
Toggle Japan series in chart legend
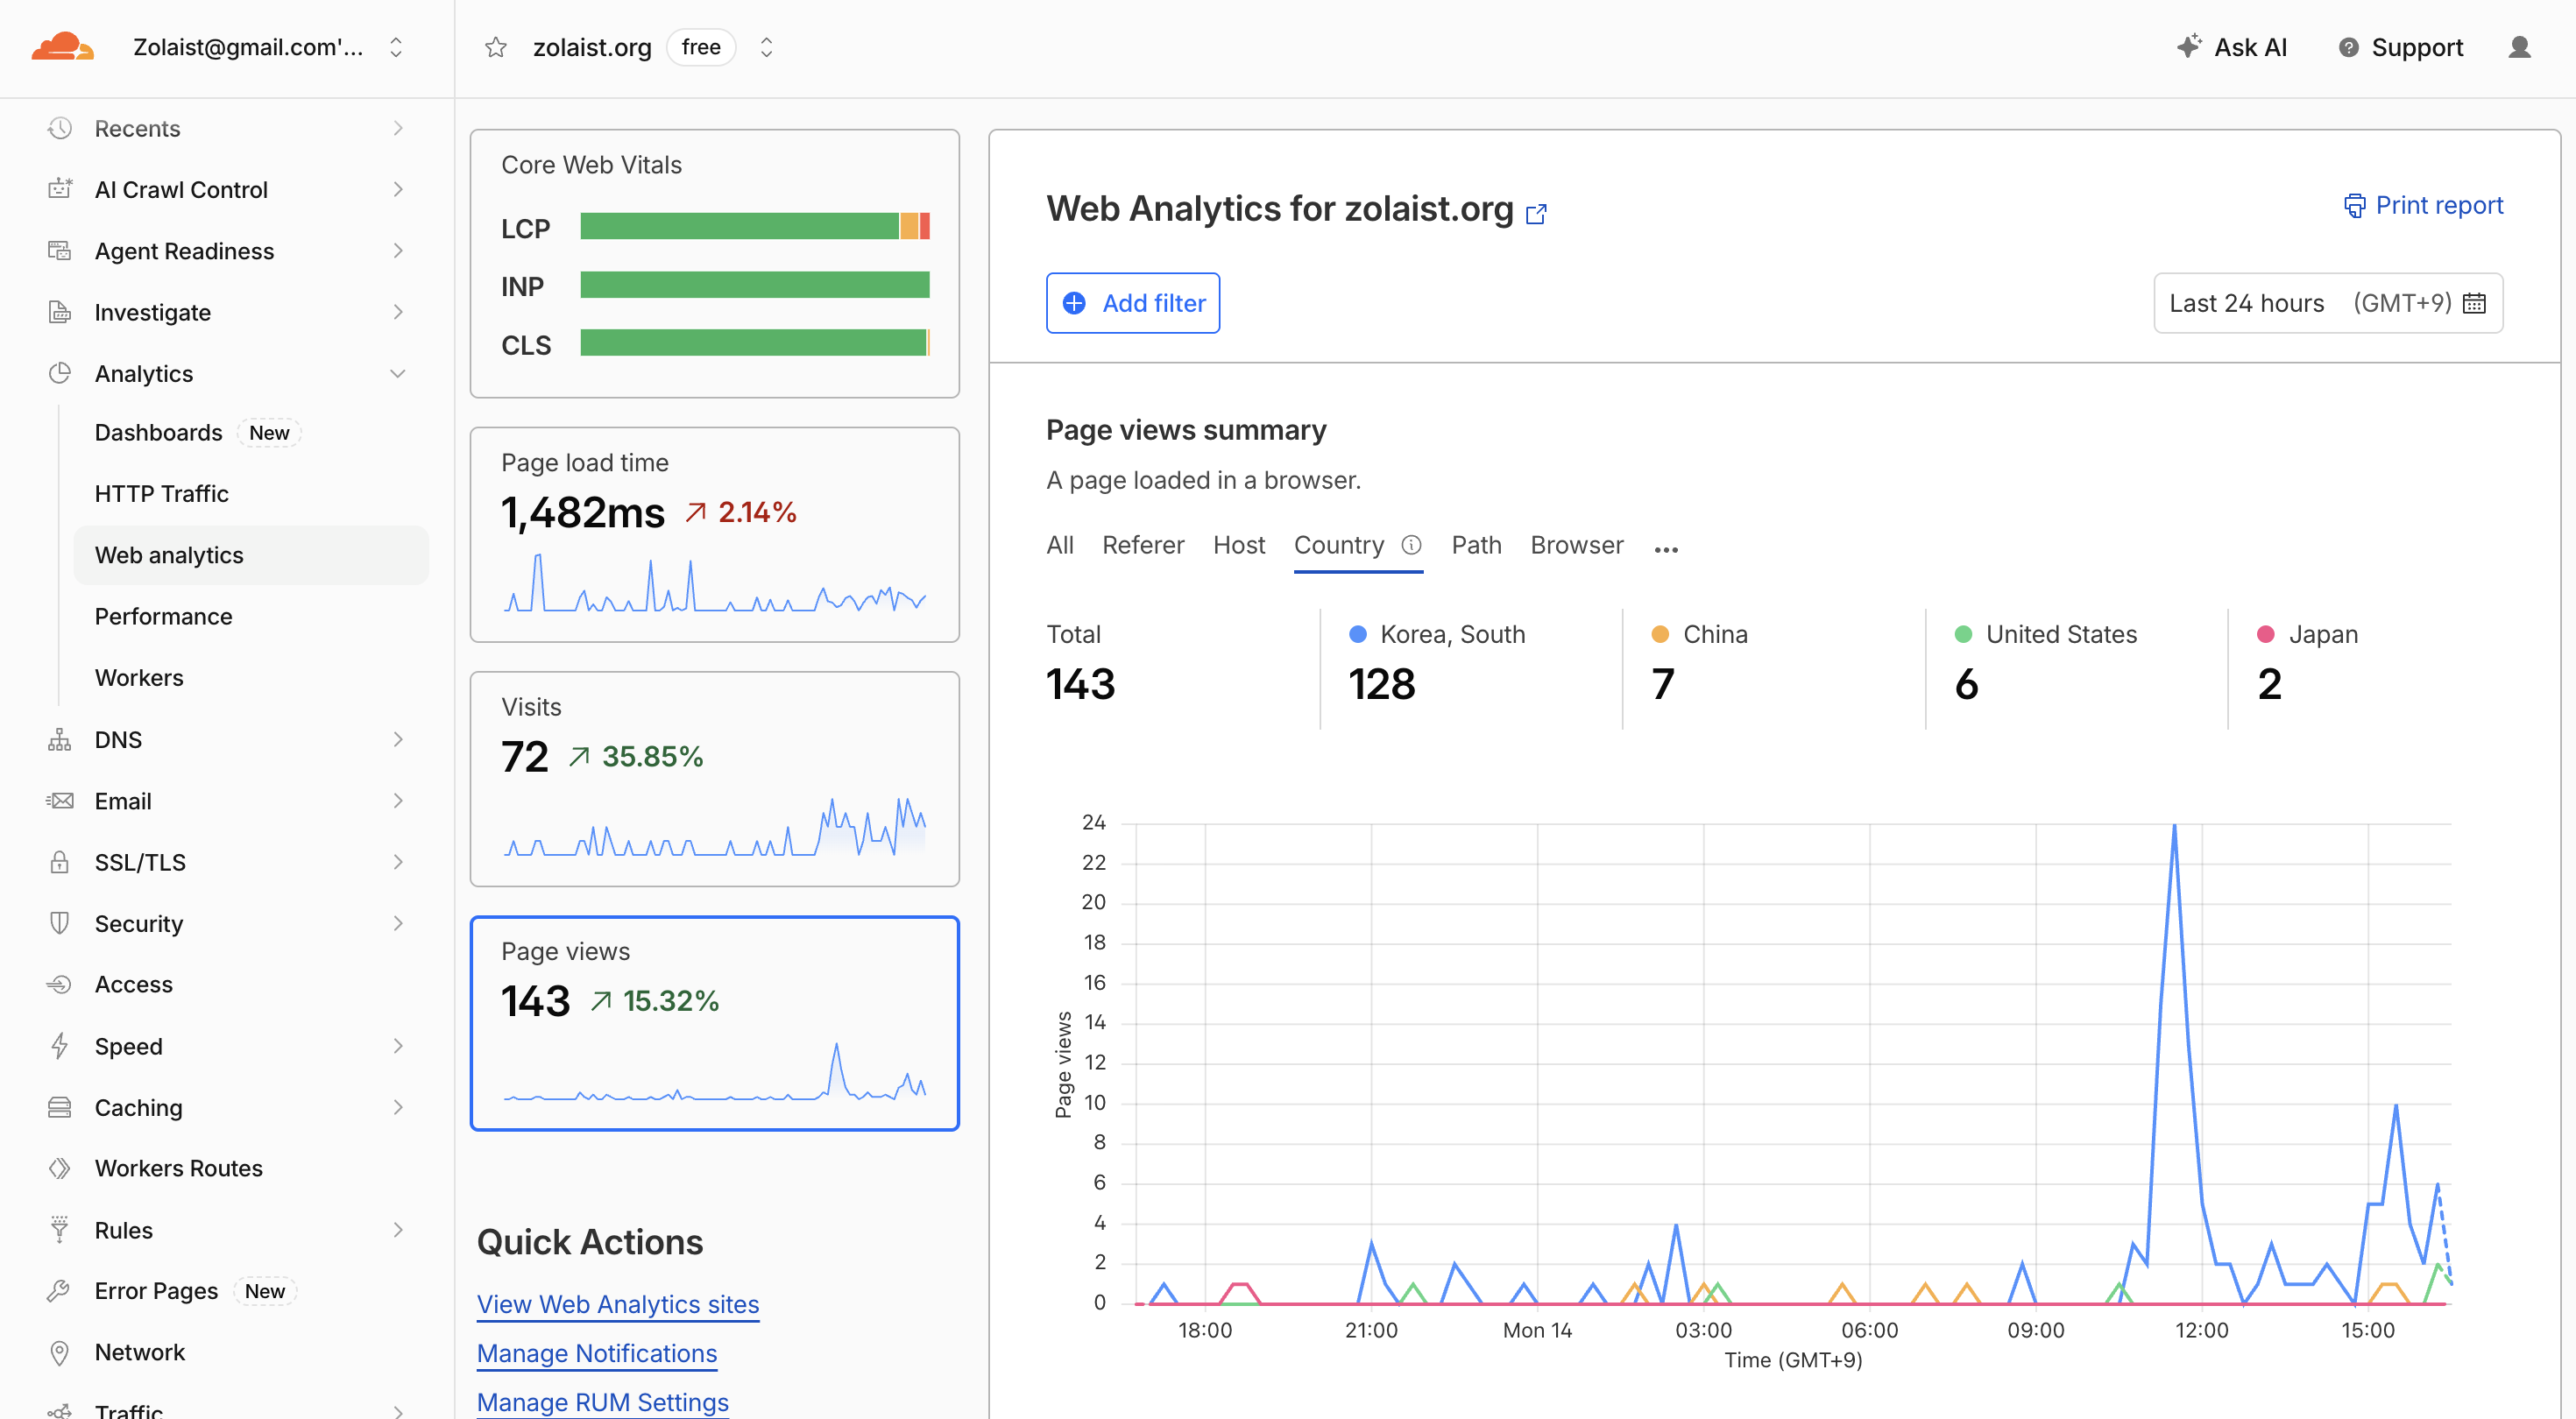pyautogui.click(x=2307, y=634)
